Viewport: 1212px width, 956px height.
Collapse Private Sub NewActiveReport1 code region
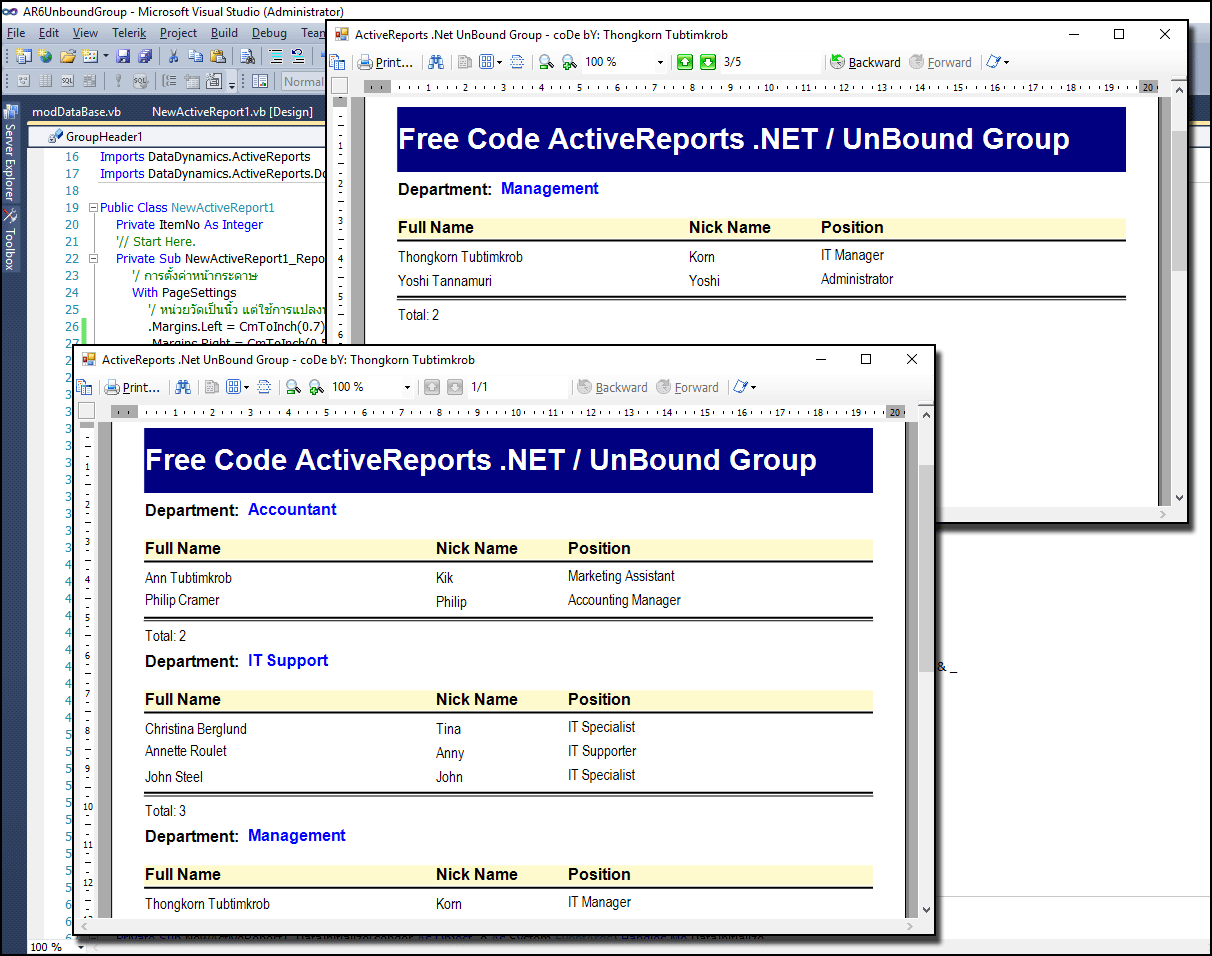point(93,259)
